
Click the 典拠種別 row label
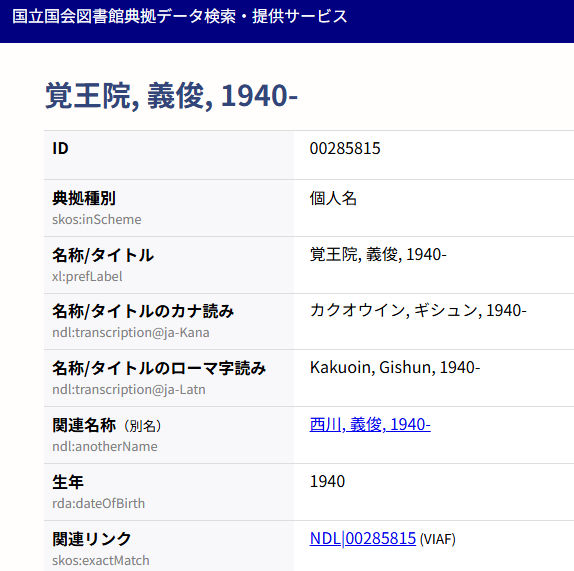(x=84, y=198)
